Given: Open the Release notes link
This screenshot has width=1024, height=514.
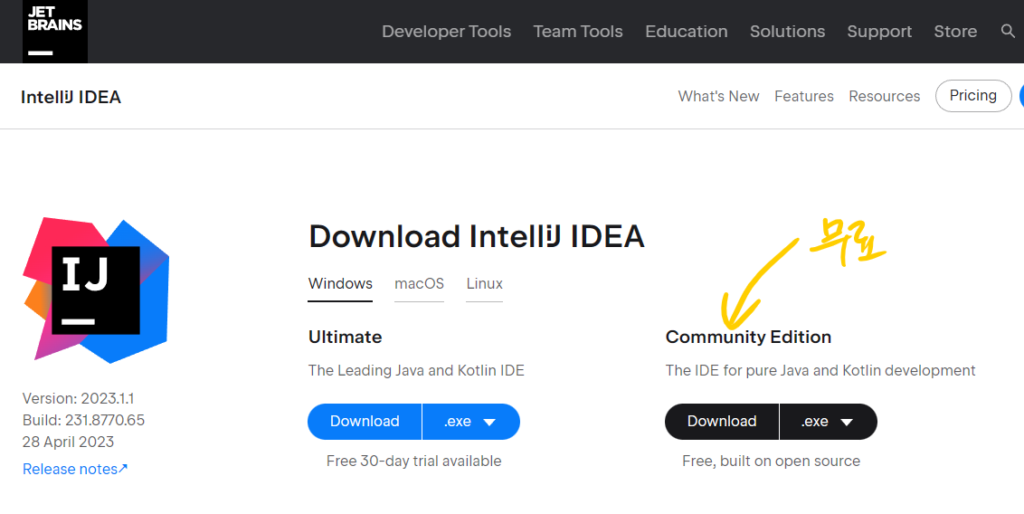Looking at the screenshot, I should (75, 469).
